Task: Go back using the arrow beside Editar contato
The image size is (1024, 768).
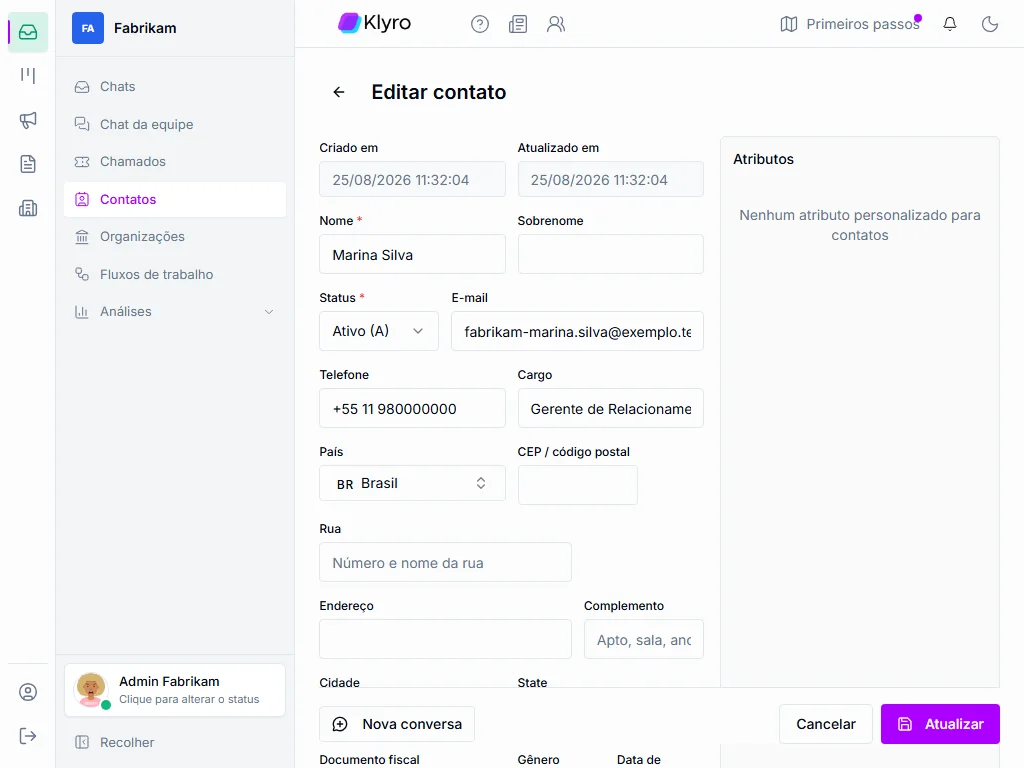Action: tap(339, 92)
